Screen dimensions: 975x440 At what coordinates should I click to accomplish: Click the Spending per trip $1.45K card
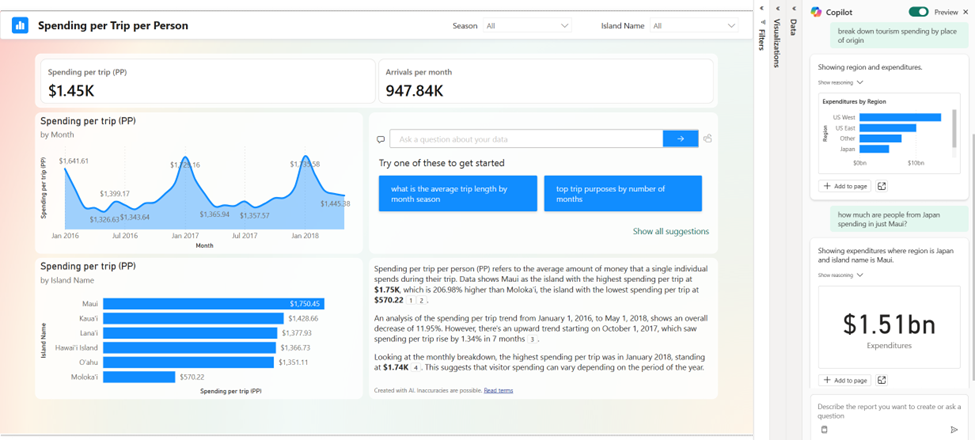tap(208, 81)
